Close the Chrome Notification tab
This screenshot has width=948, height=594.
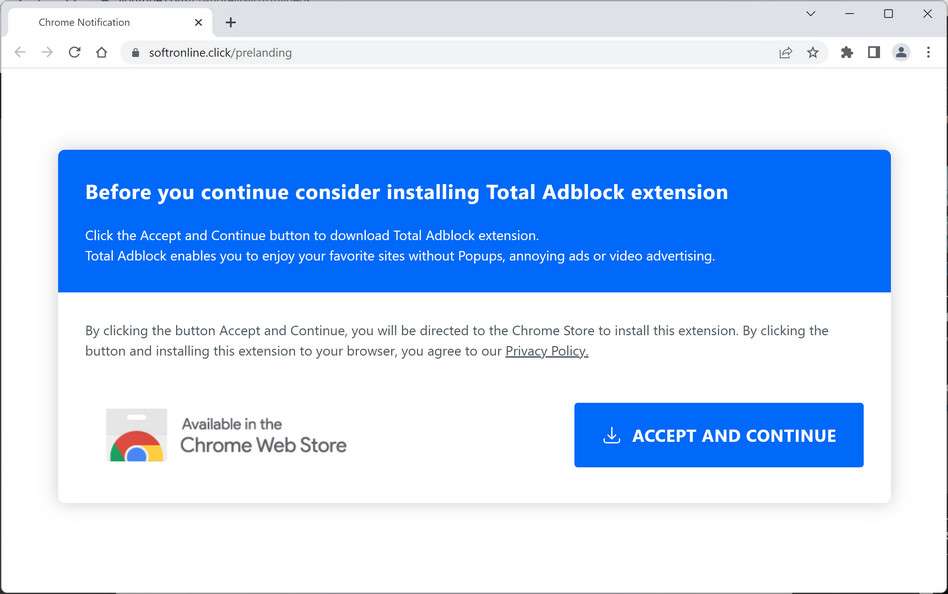198,22
